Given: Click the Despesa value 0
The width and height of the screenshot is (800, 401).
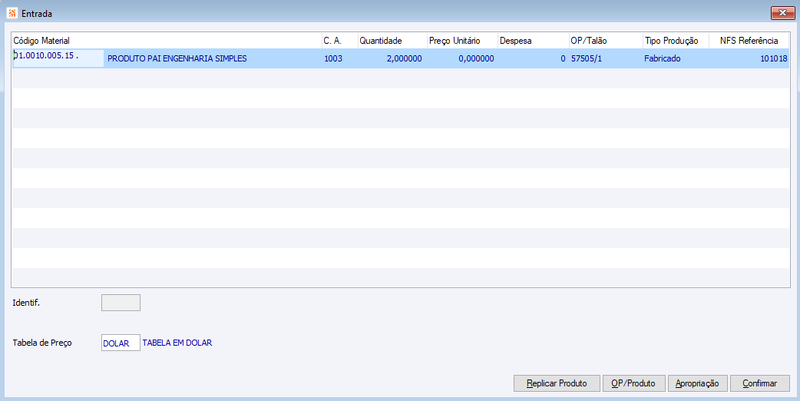Looking at the screenshot, I should (563, 59).
